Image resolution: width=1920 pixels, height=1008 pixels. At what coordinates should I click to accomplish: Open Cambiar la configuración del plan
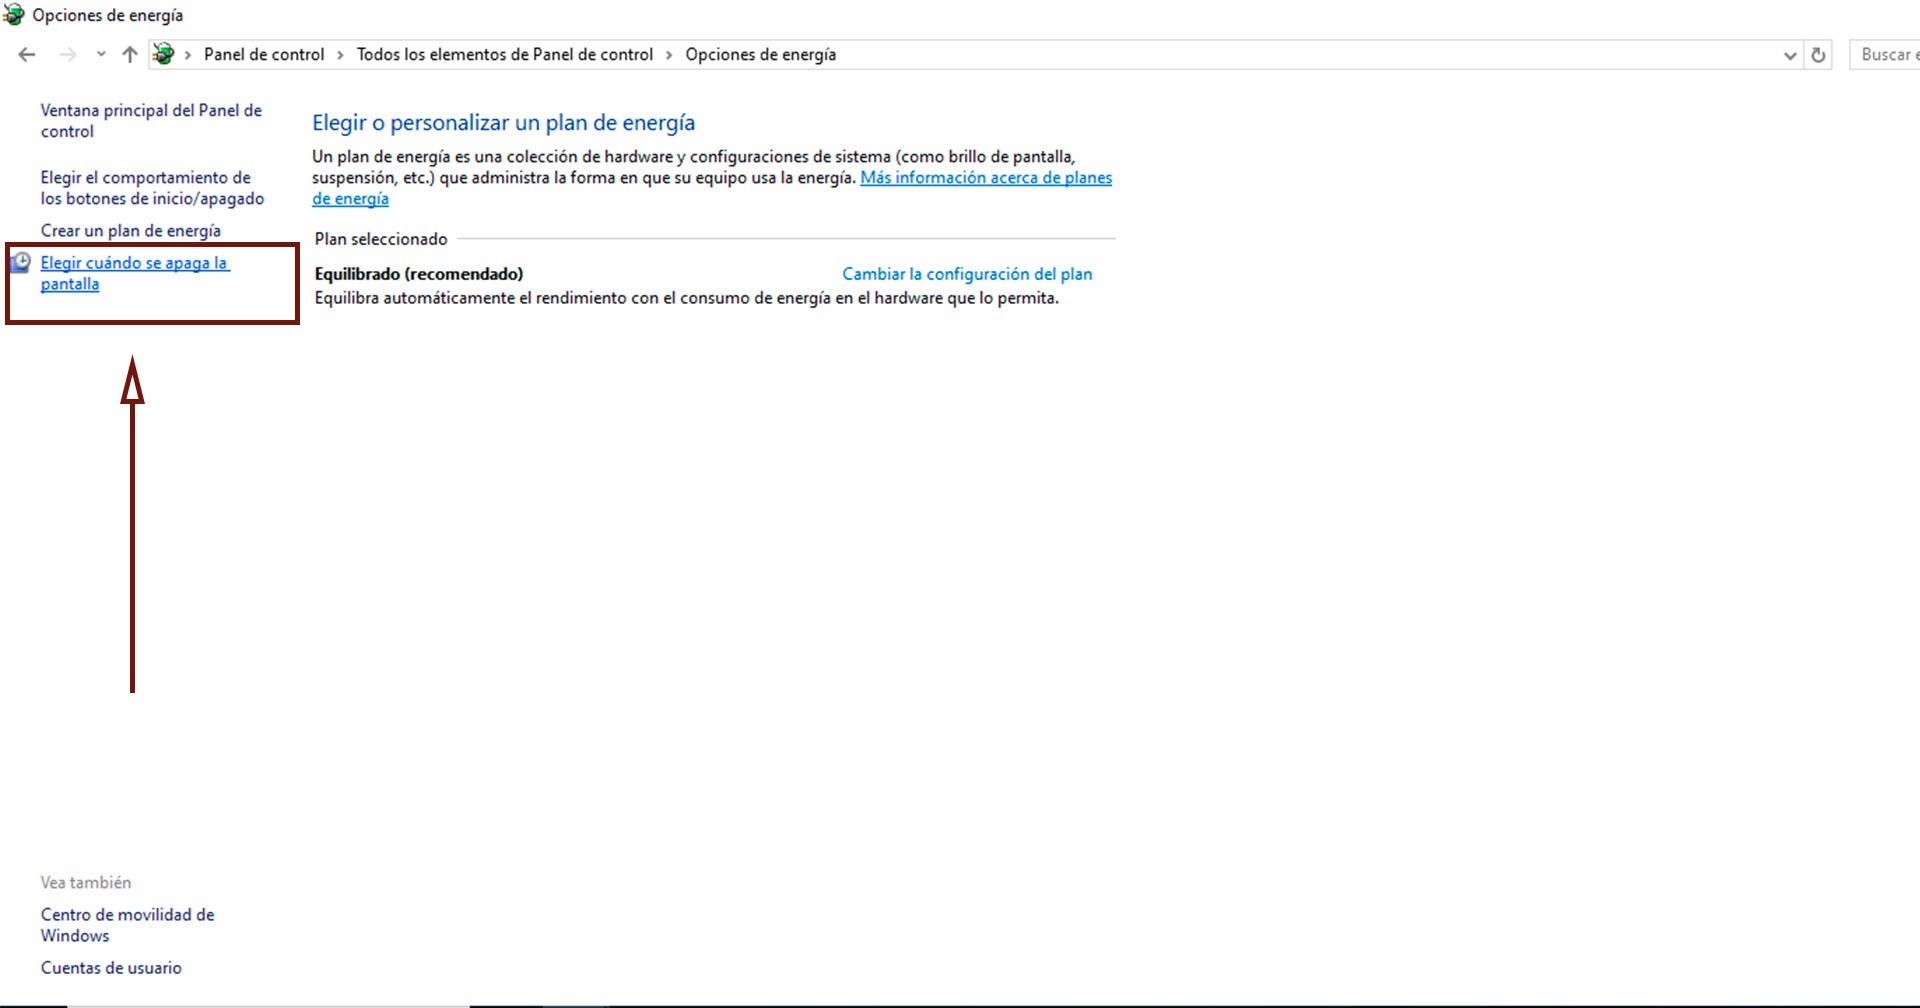tap(966, 274)
